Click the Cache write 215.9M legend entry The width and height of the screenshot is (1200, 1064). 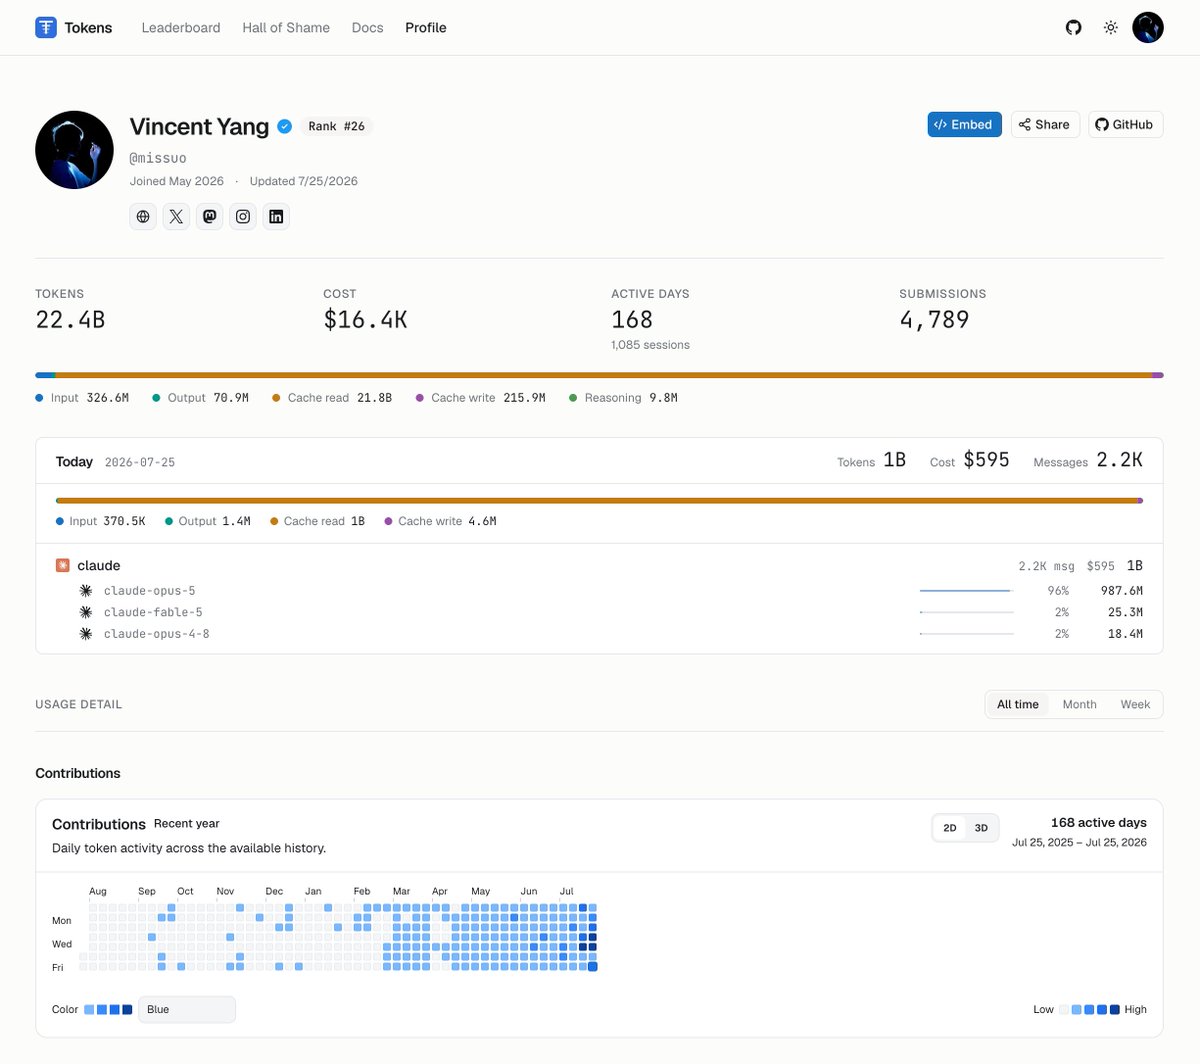(481, 398)
